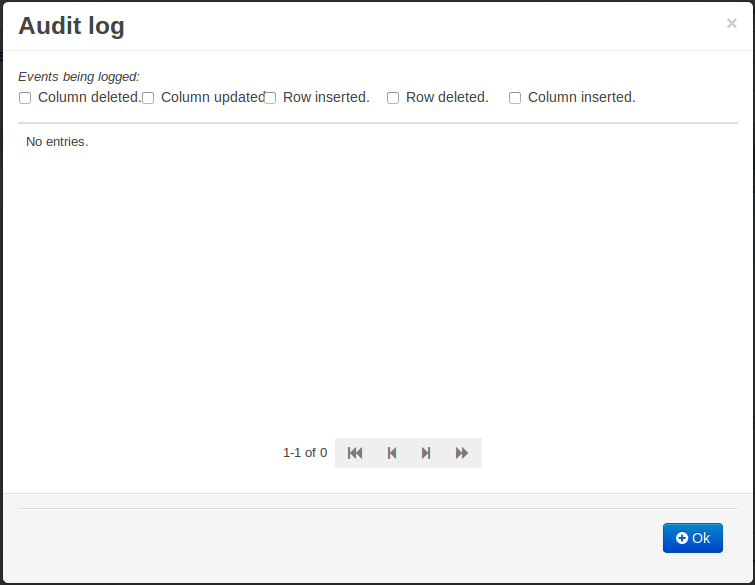This screenshot has width=755, height=585.
Task: Click the "Row inserted." label text
Action: [326, 97]
